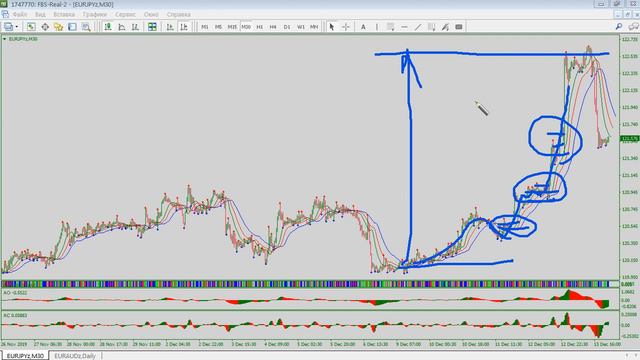Open the search magnifier icon at toolbar right

pyautogui.click(x=619, y=27)
